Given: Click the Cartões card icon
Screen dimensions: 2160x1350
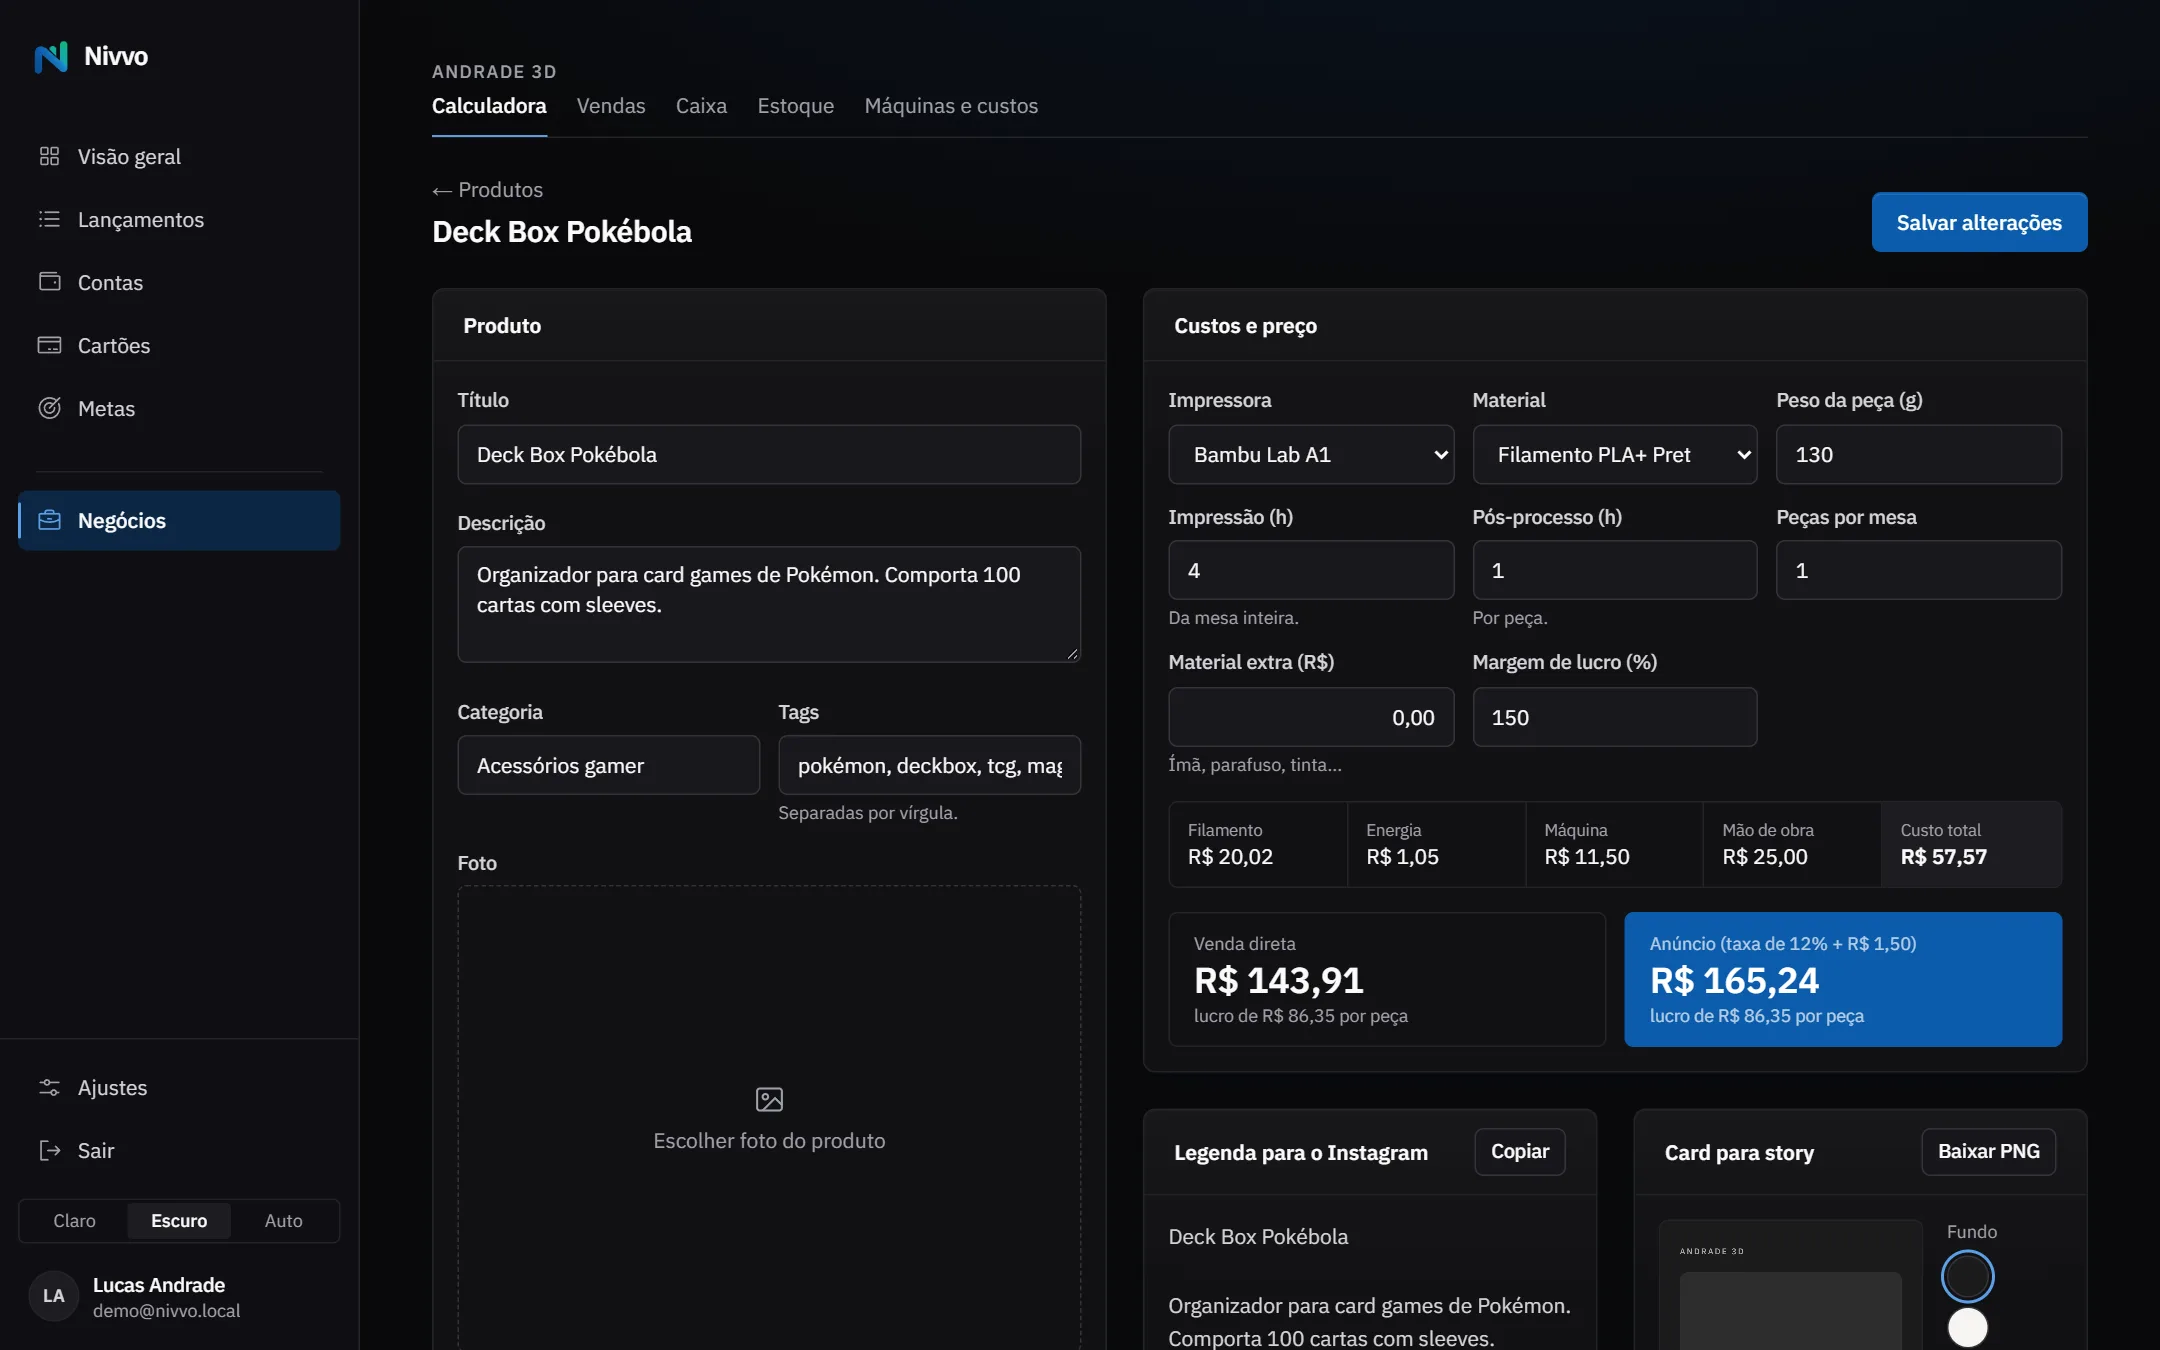Looking at the screenshot, I should click(x=49, y=345).
